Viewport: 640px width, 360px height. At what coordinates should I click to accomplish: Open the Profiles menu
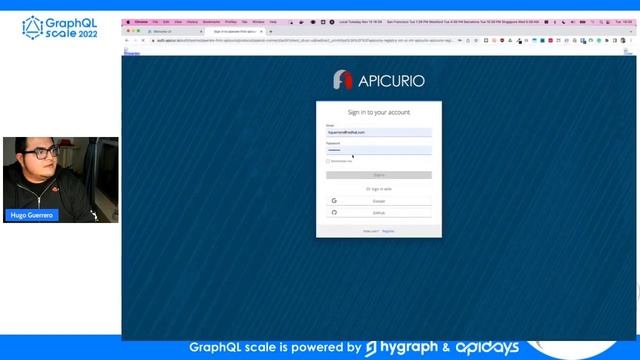(231, 22)
